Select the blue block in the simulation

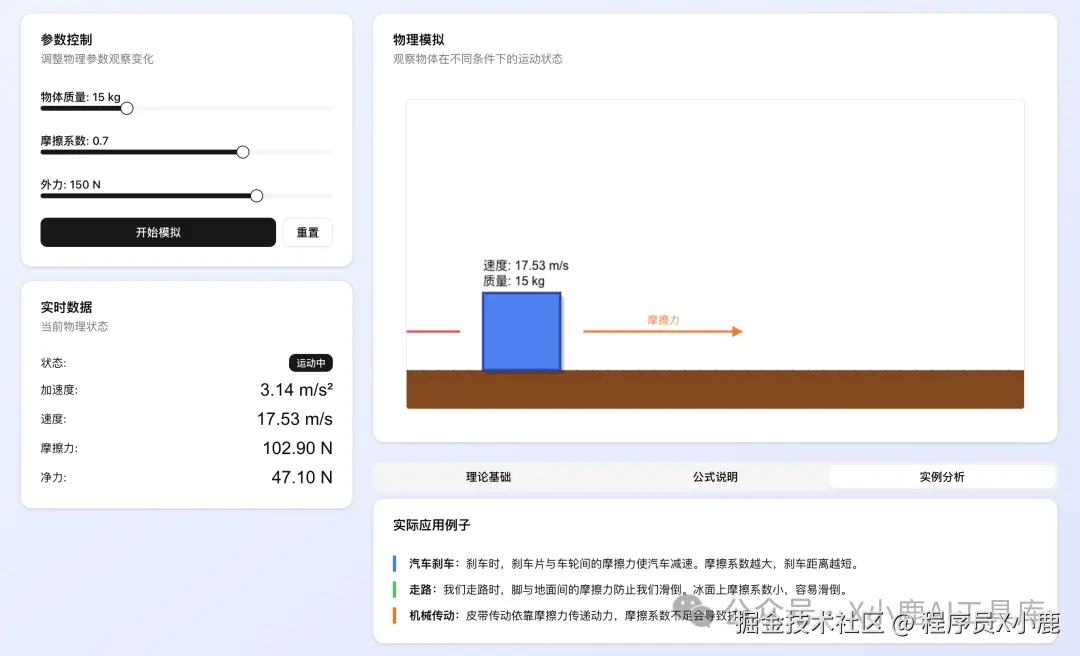521,330
